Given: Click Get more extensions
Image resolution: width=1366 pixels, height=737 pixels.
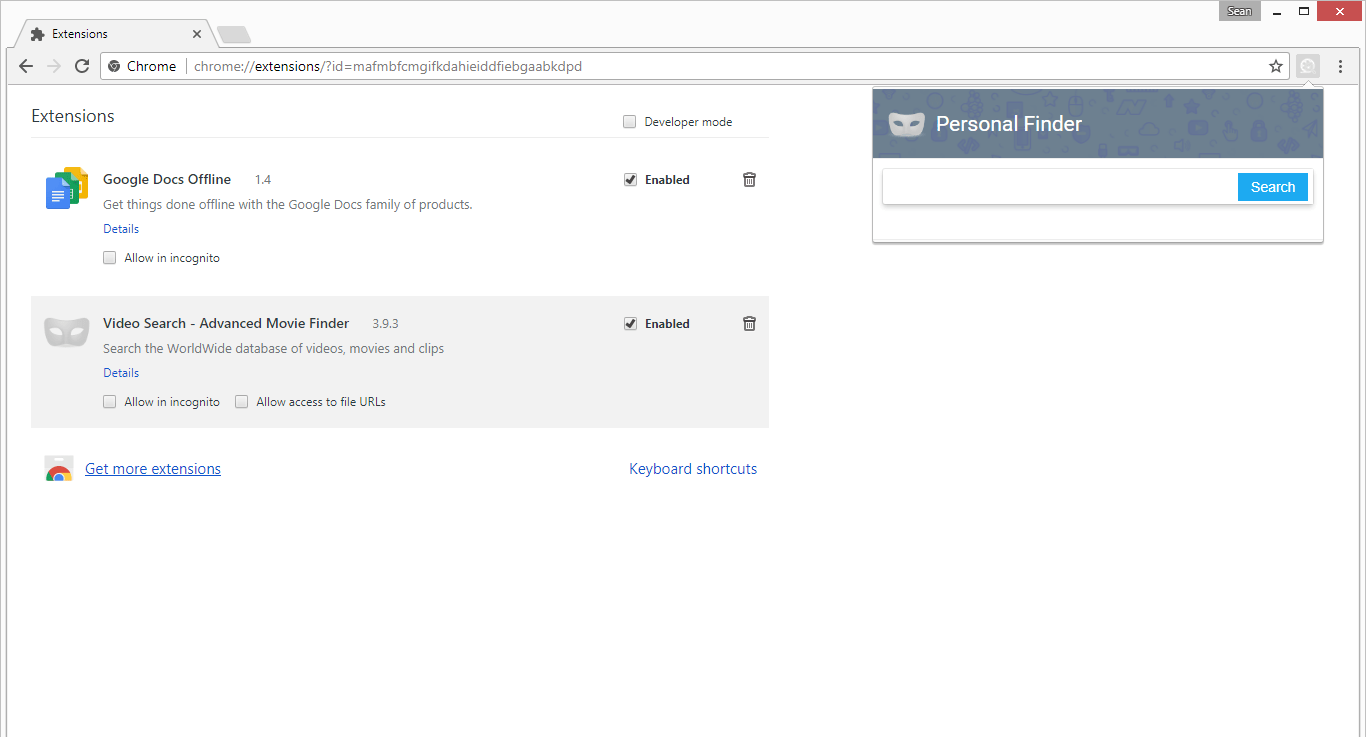Looking at the screenshot, I should [152, 468].
